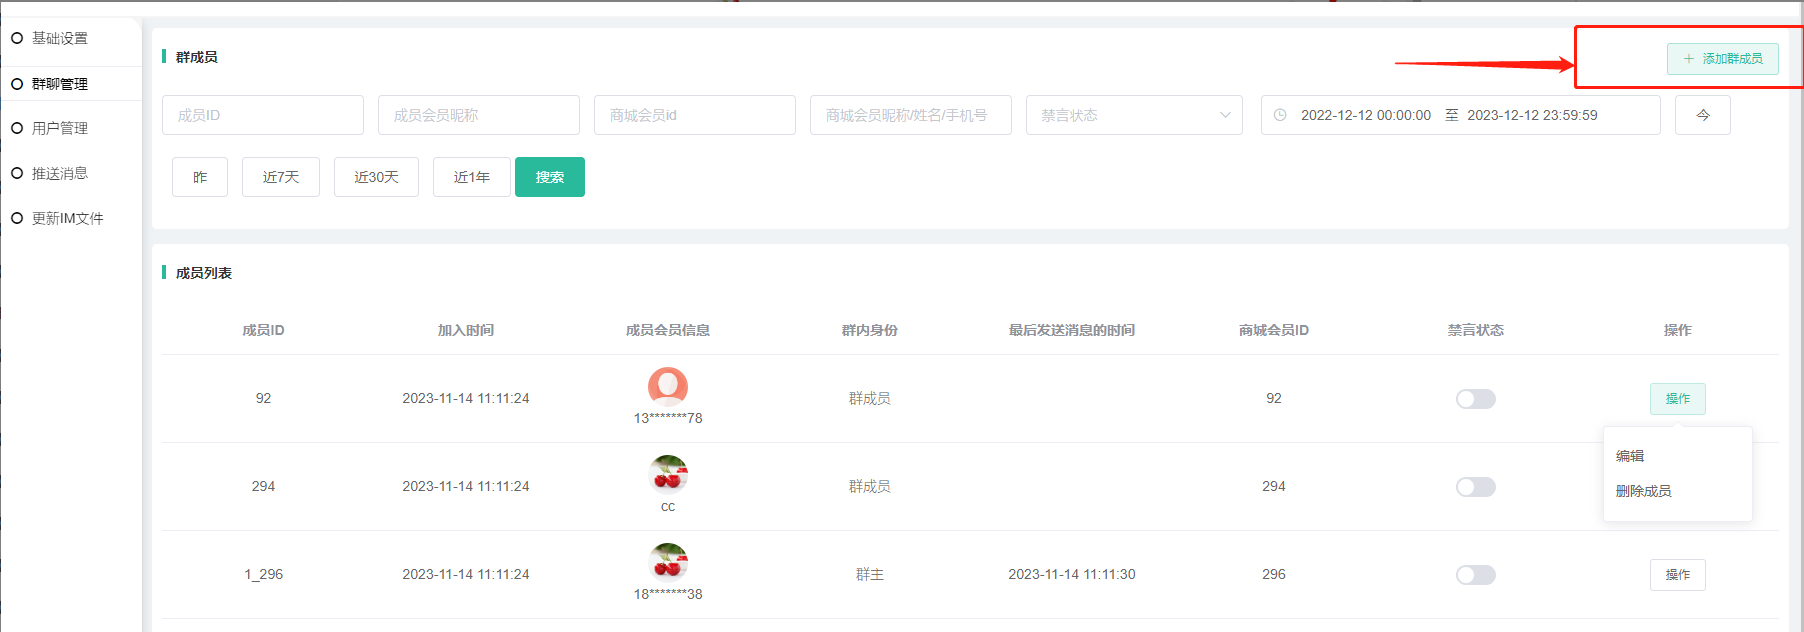
Task: Toggle mute status for member 1_296
Action: point(1475,575)
